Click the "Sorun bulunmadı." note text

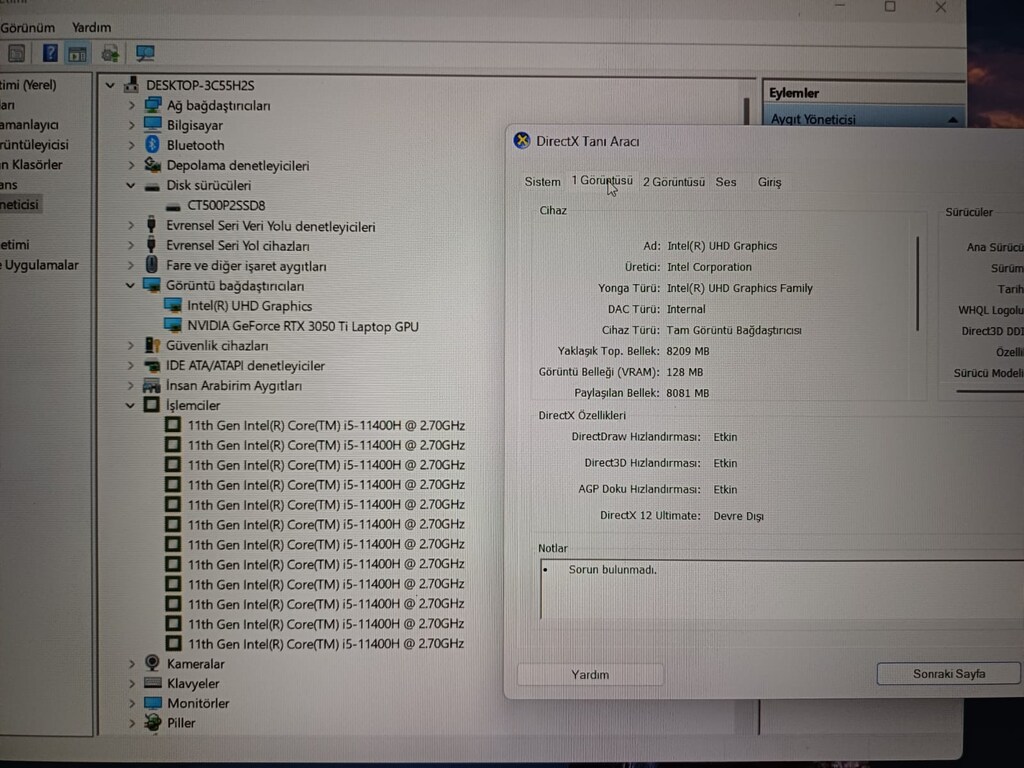[612, 569]
